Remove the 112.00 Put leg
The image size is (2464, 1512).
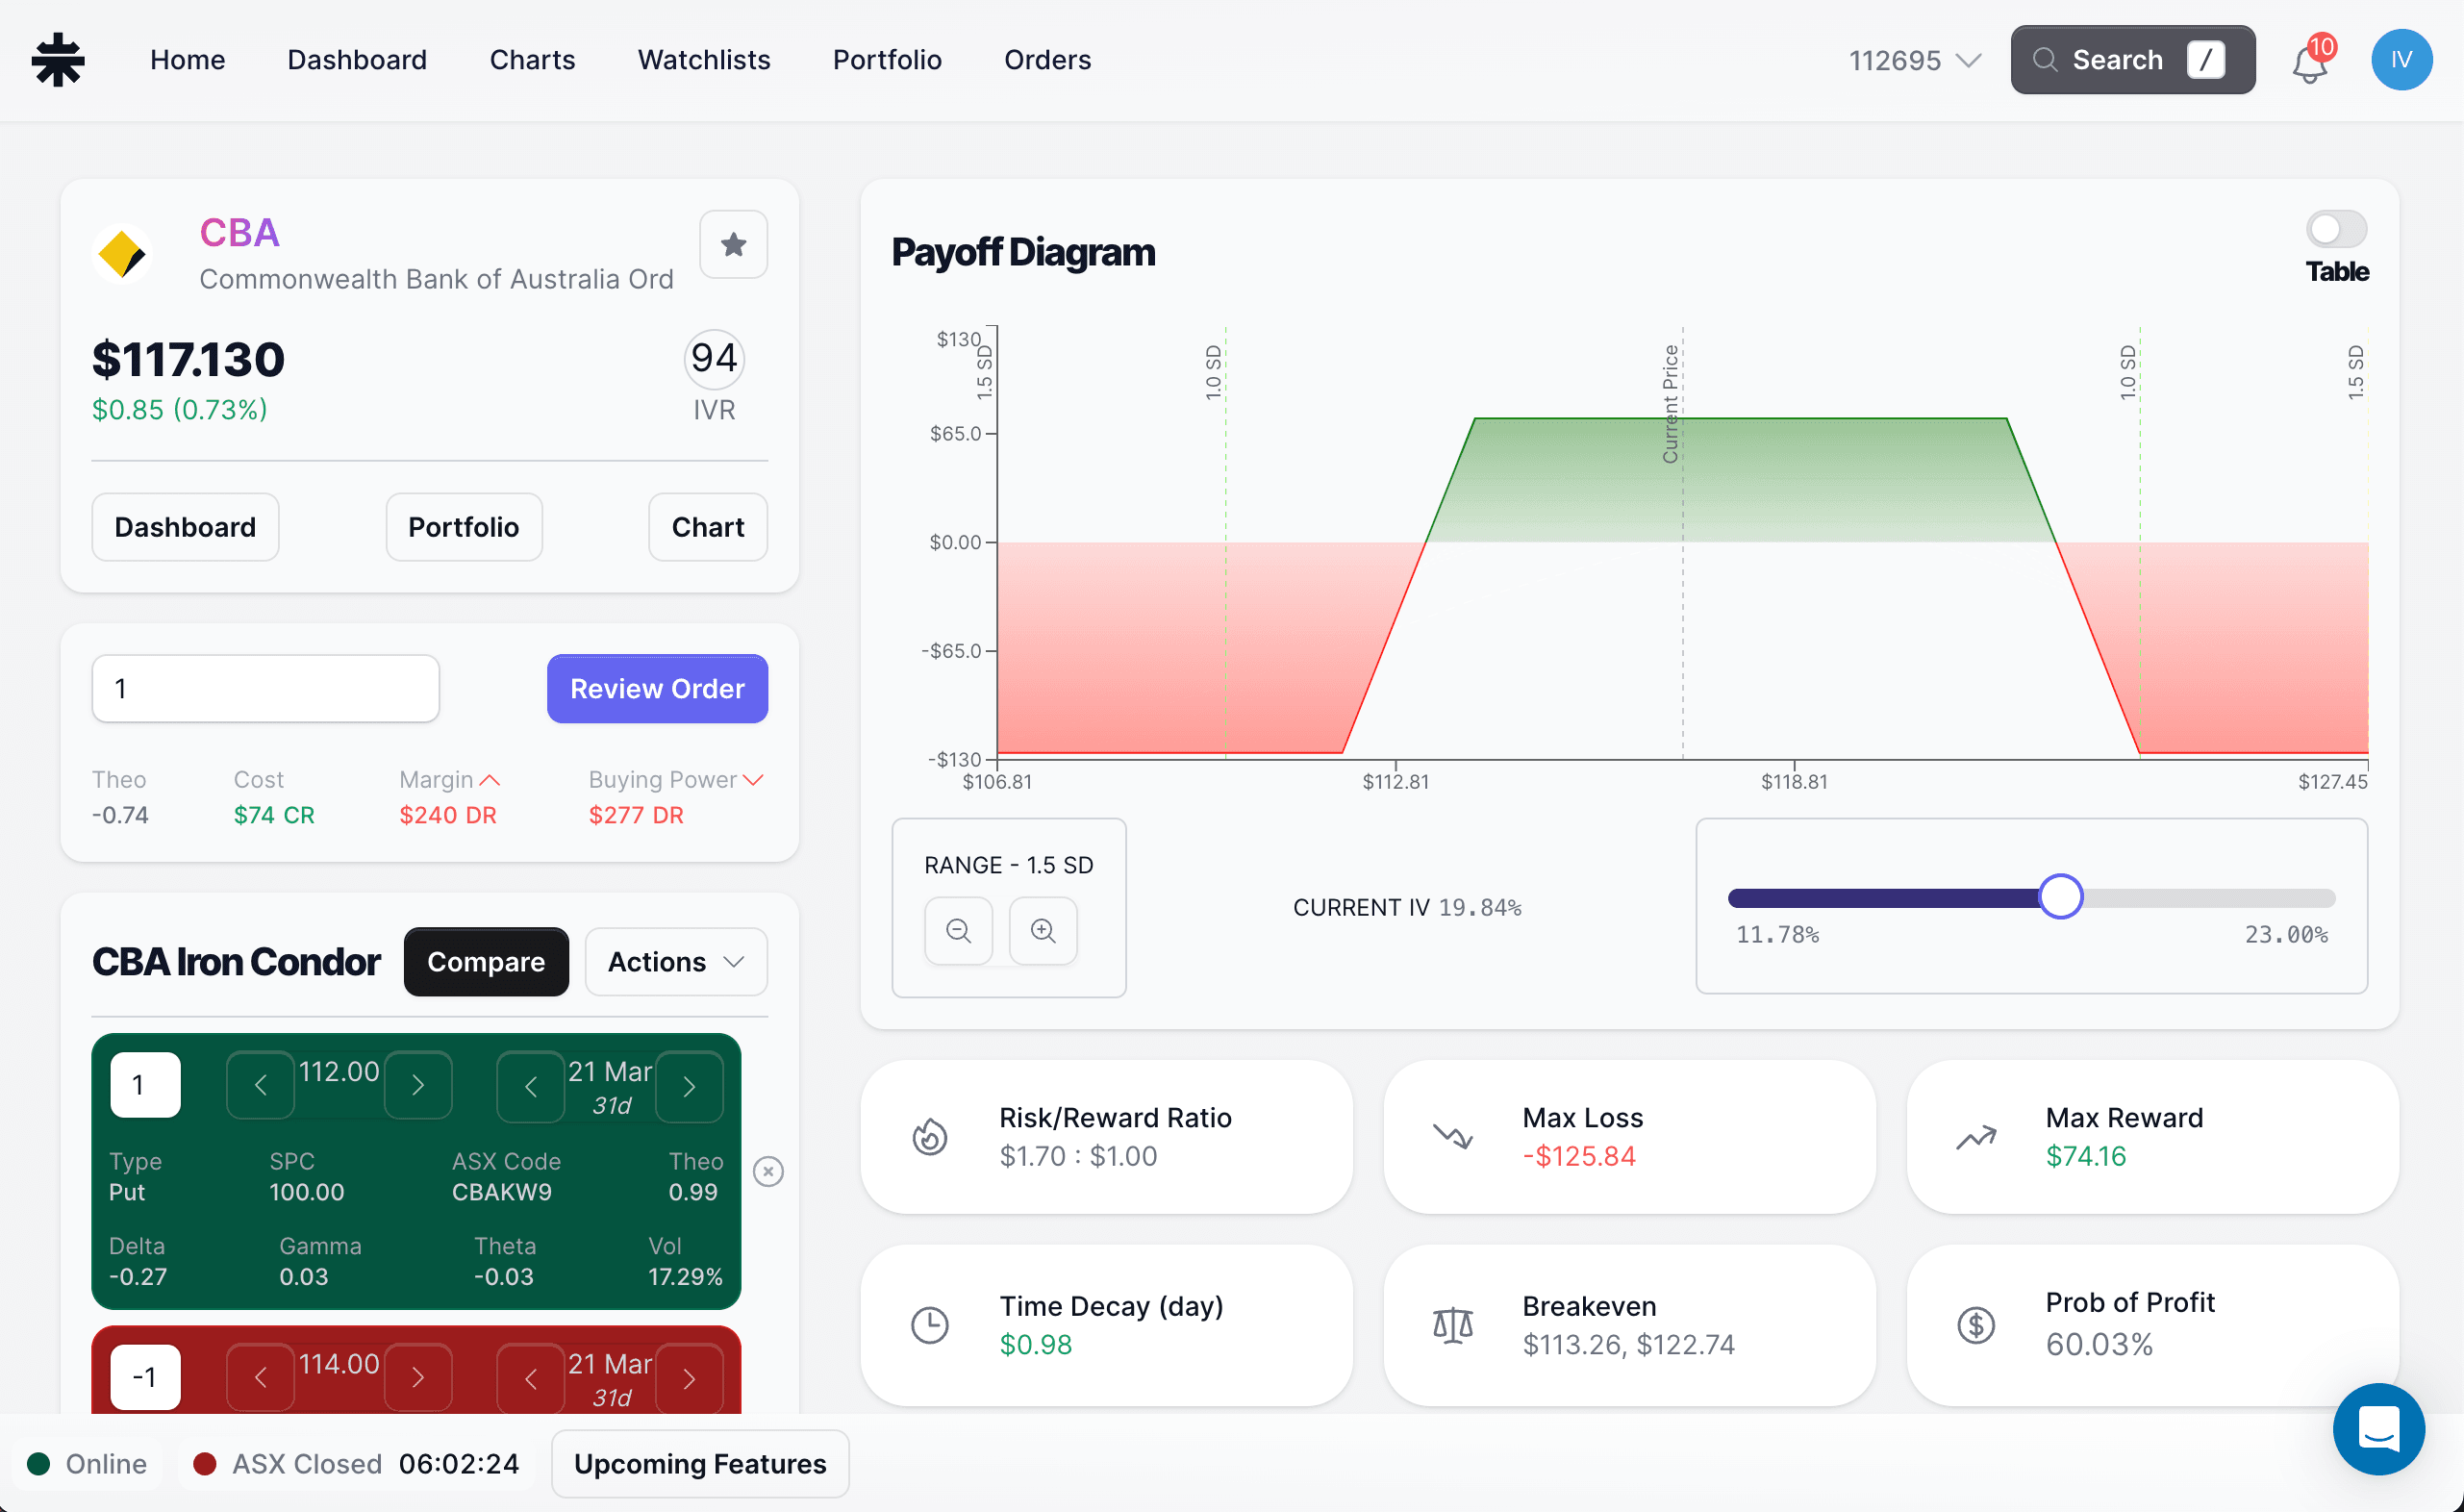pyautogui.click(x=768, y=1171)
